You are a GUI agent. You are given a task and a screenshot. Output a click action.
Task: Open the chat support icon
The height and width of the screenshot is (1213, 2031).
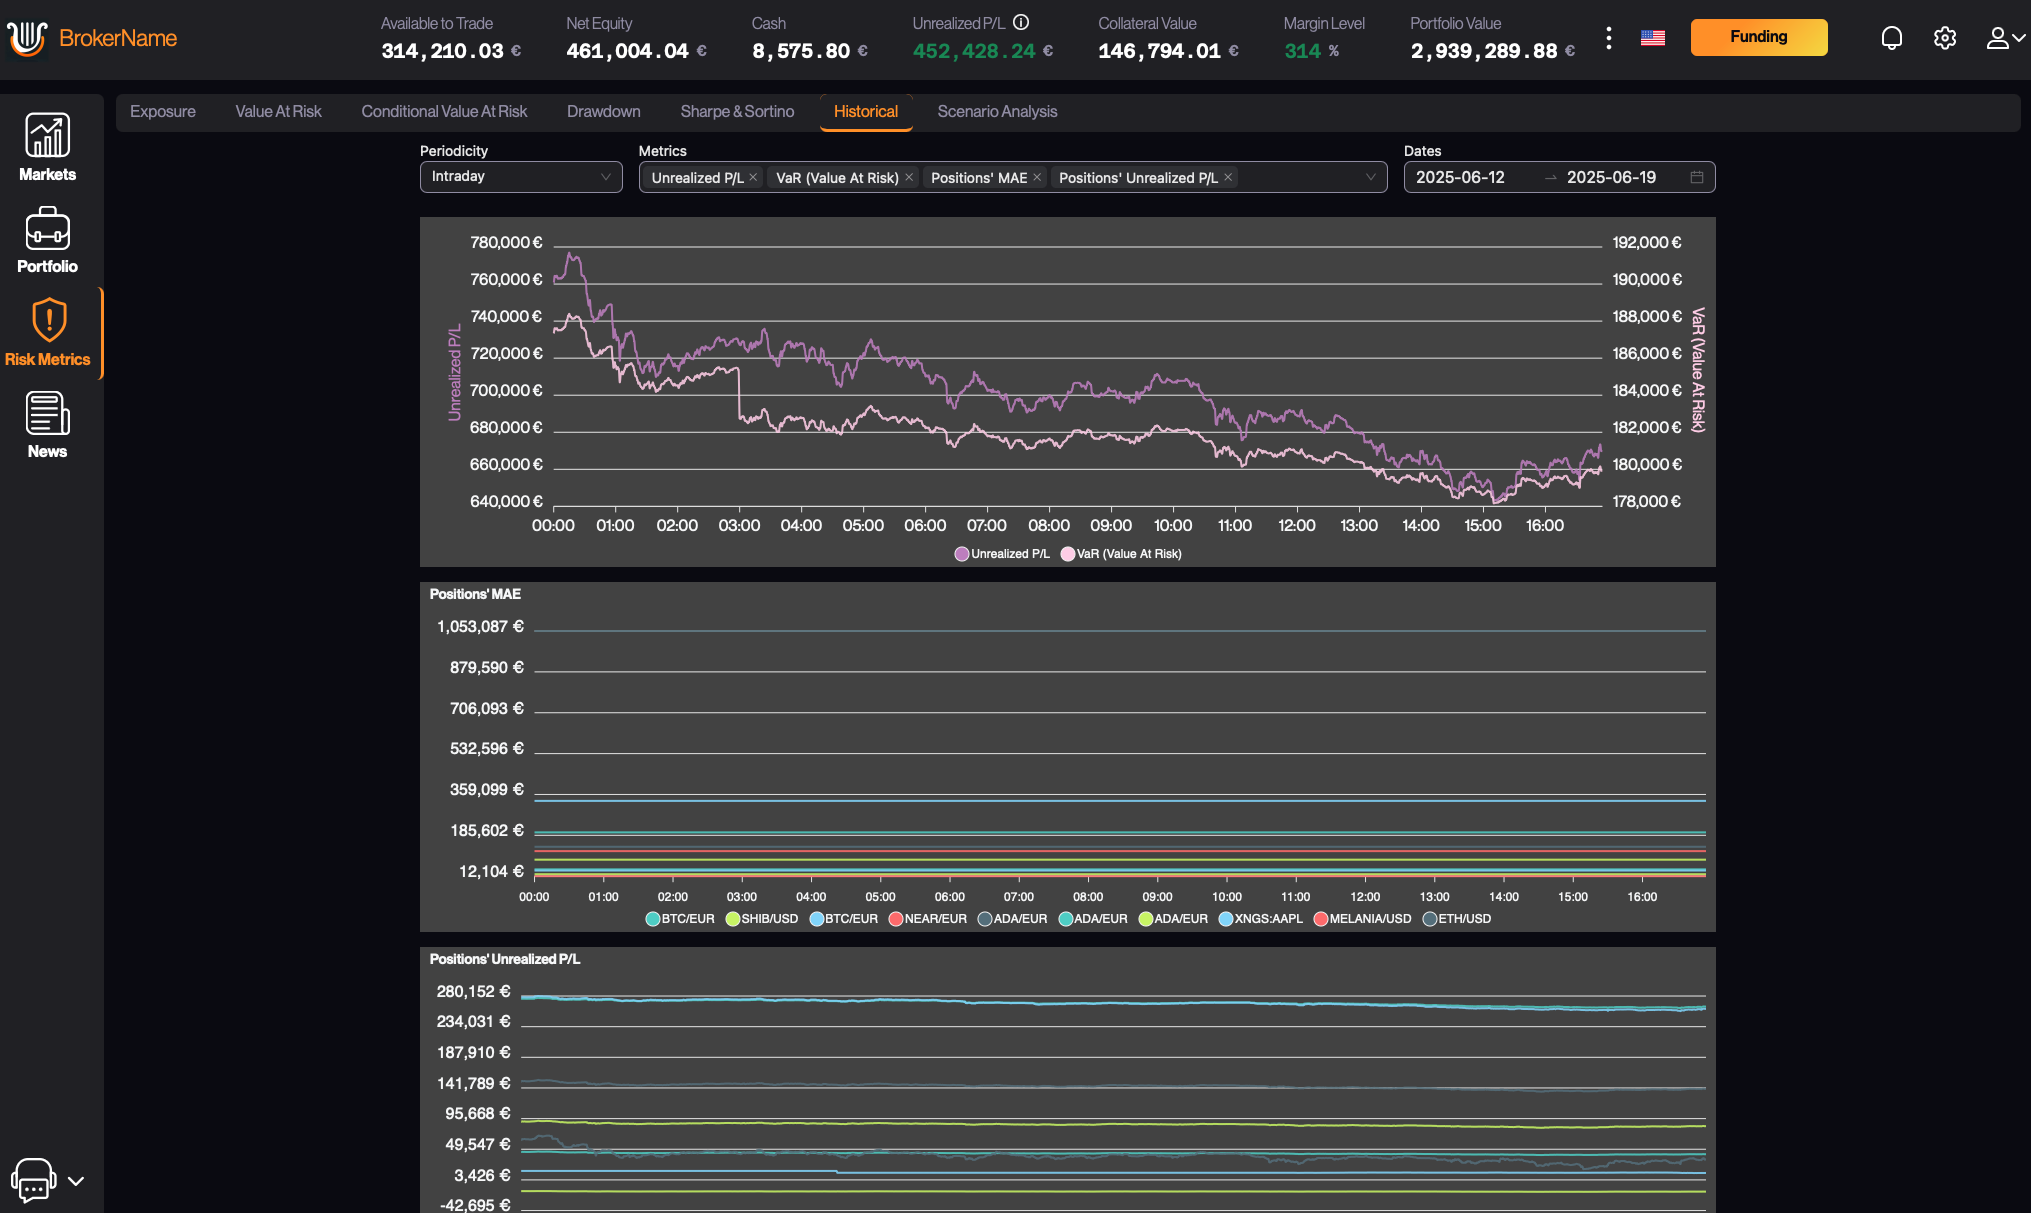click(33, 1180)
